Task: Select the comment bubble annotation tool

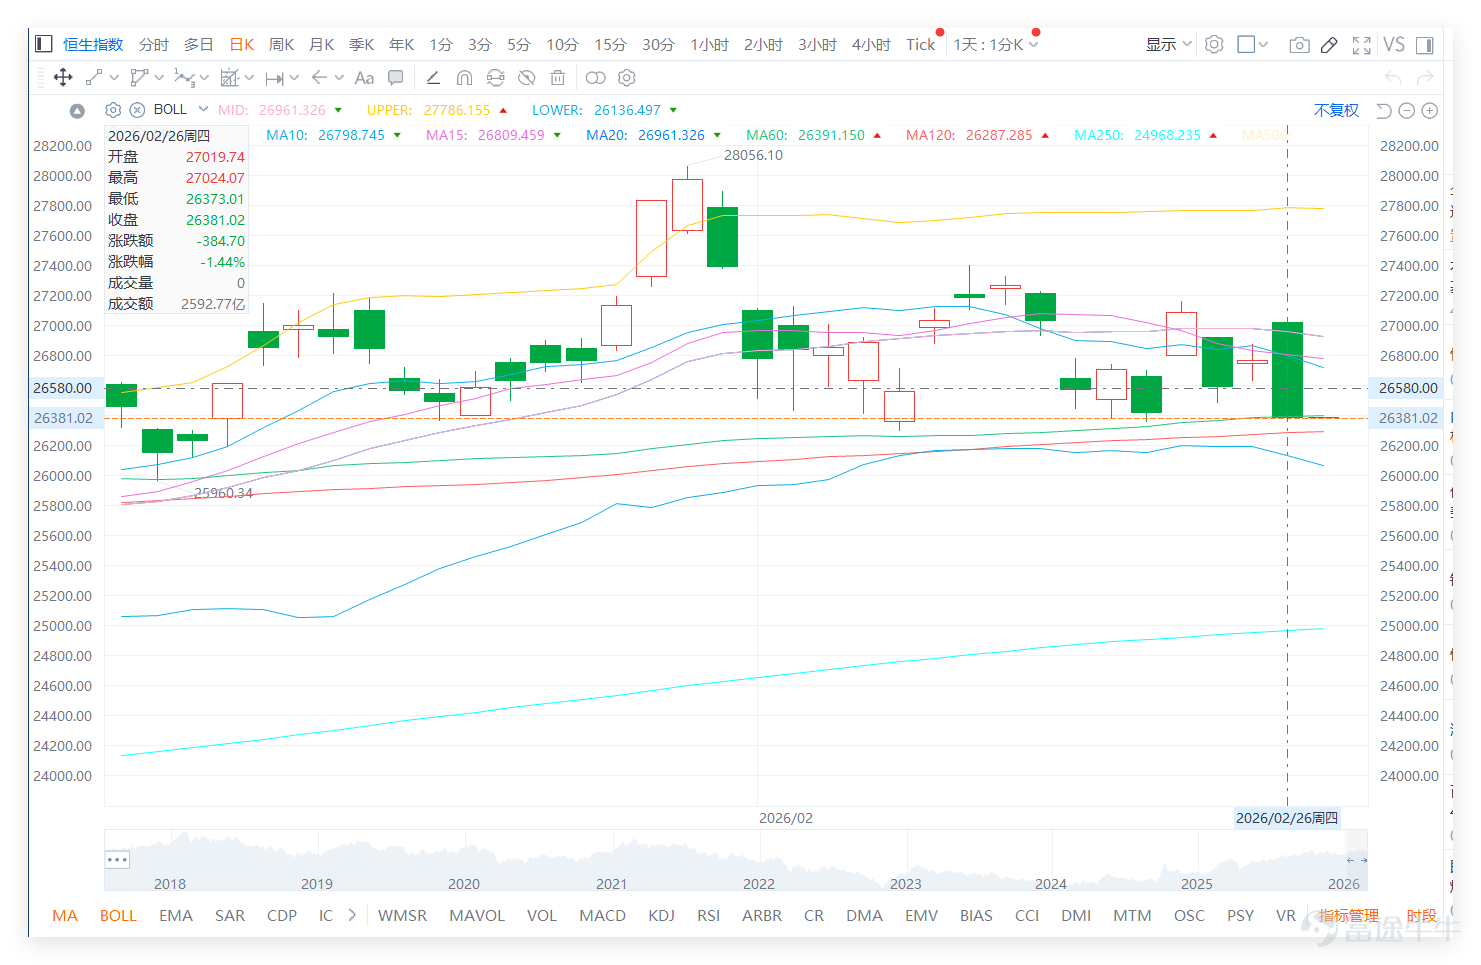Action: tap(396, 77)
